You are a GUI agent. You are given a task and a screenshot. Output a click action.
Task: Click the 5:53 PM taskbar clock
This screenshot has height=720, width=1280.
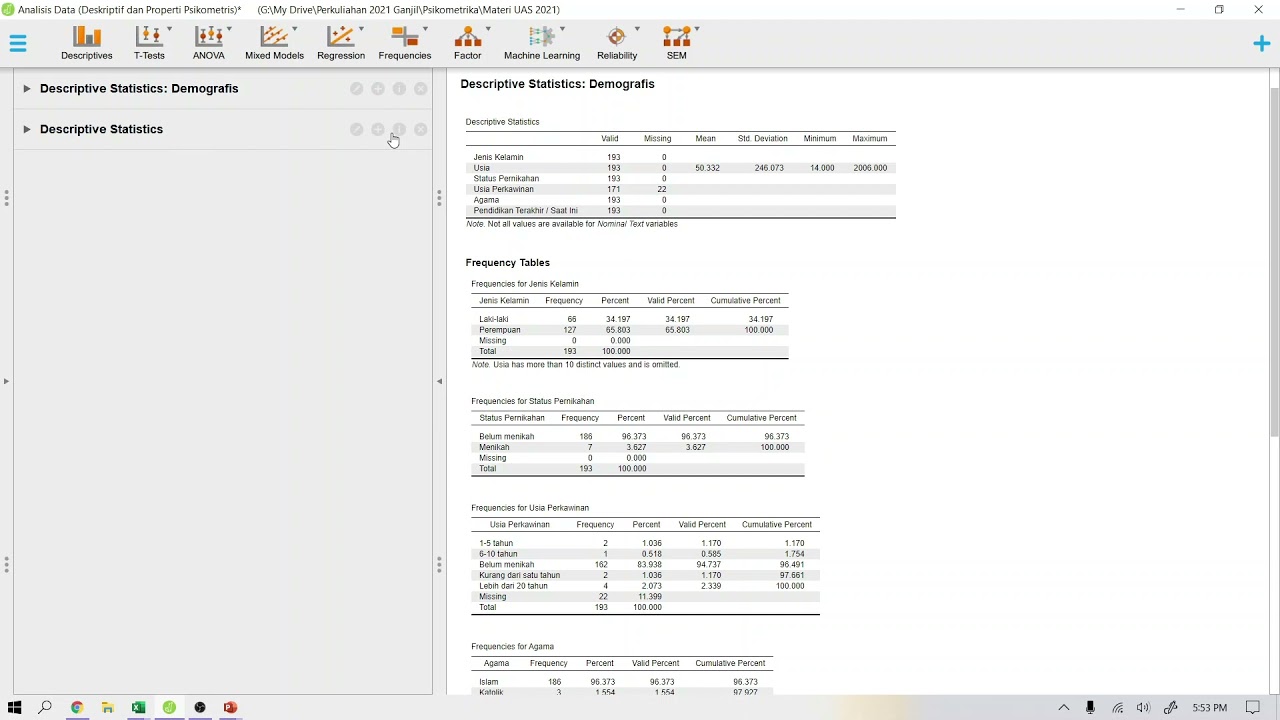1209,708
